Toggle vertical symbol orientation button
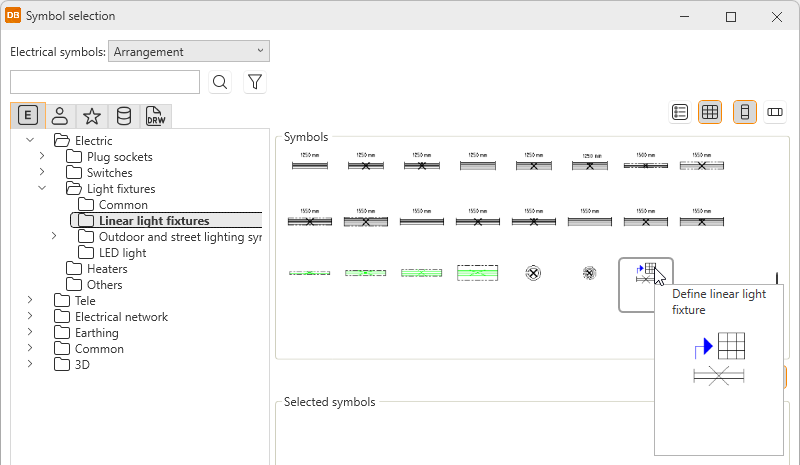800x465 pixels. pyautogui.click(x=744, y=112)
